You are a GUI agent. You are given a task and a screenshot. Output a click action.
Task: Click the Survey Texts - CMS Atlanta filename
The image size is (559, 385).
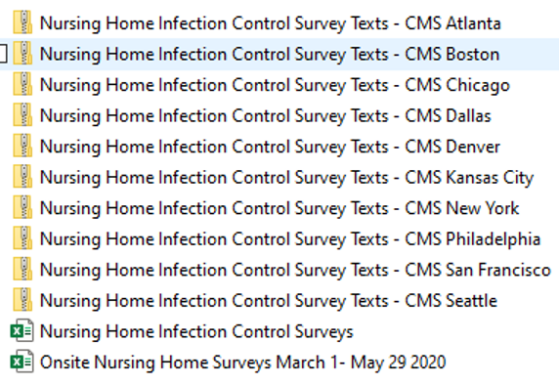[x=271, y=24]
